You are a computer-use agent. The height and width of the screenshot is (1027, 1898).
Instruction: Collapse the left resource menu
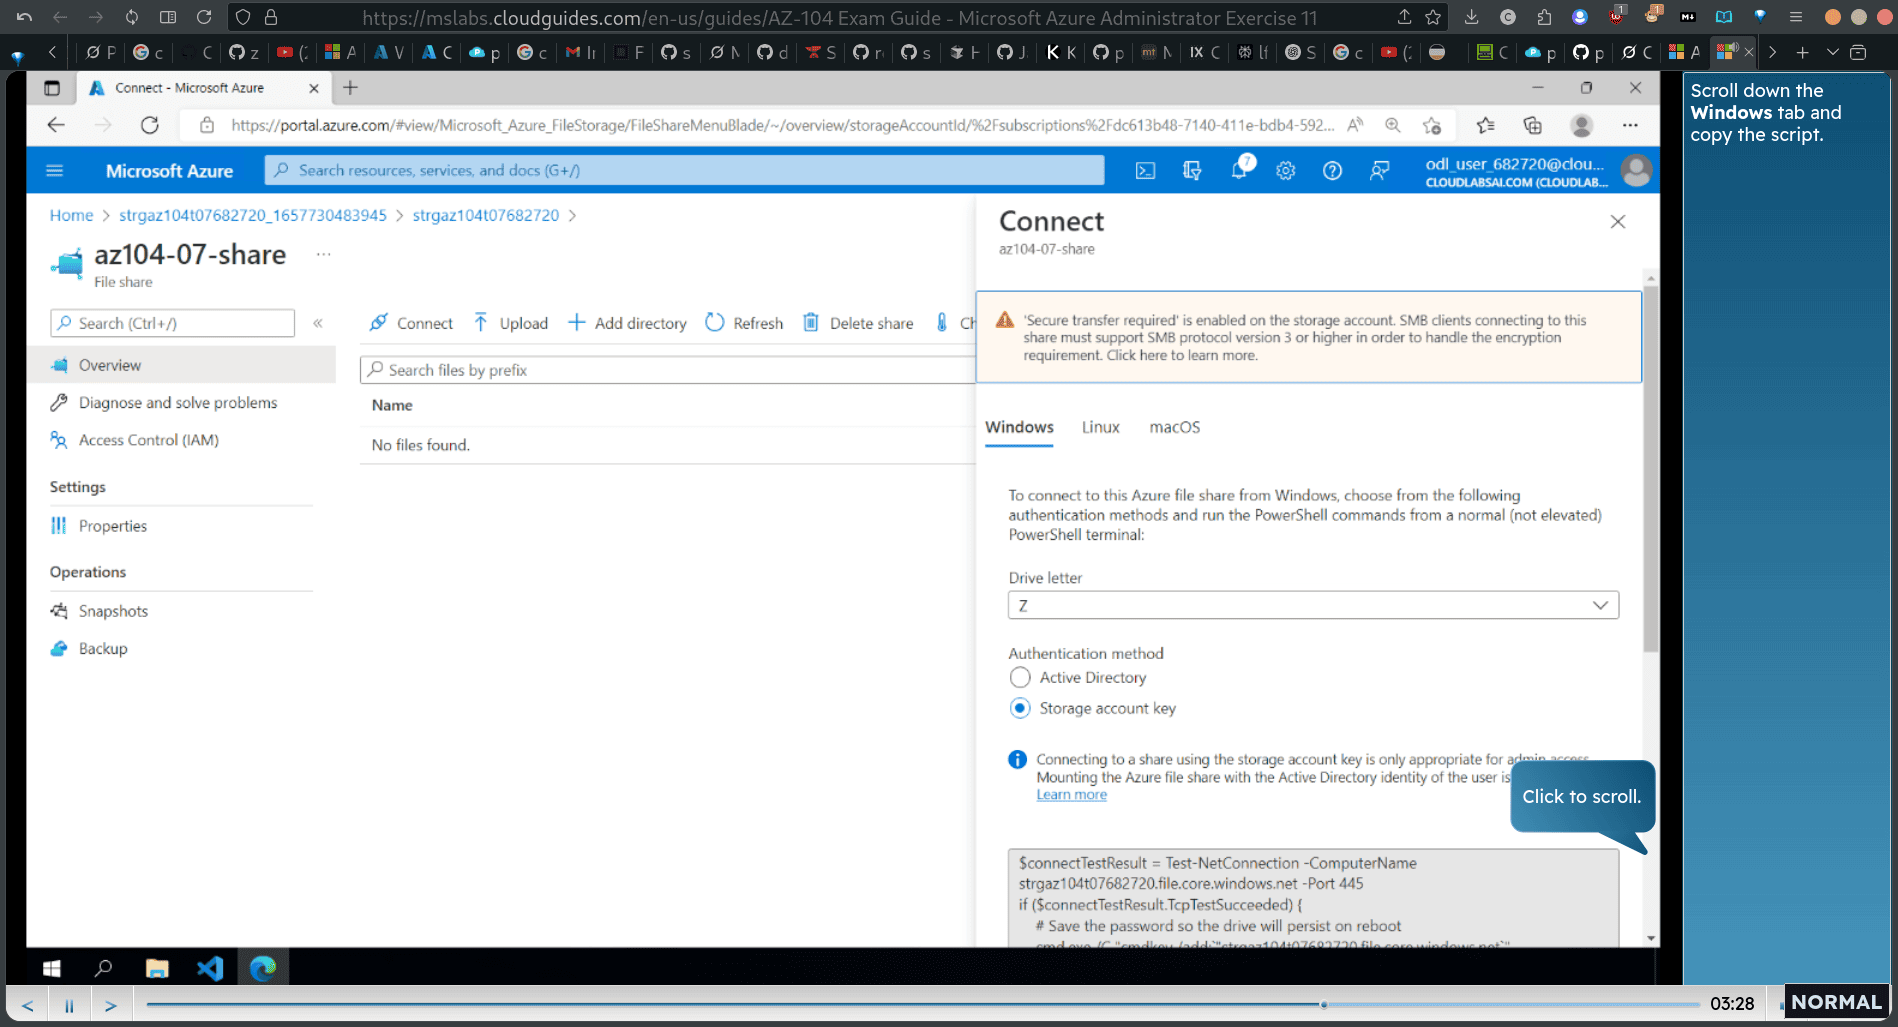click(318, 323)
